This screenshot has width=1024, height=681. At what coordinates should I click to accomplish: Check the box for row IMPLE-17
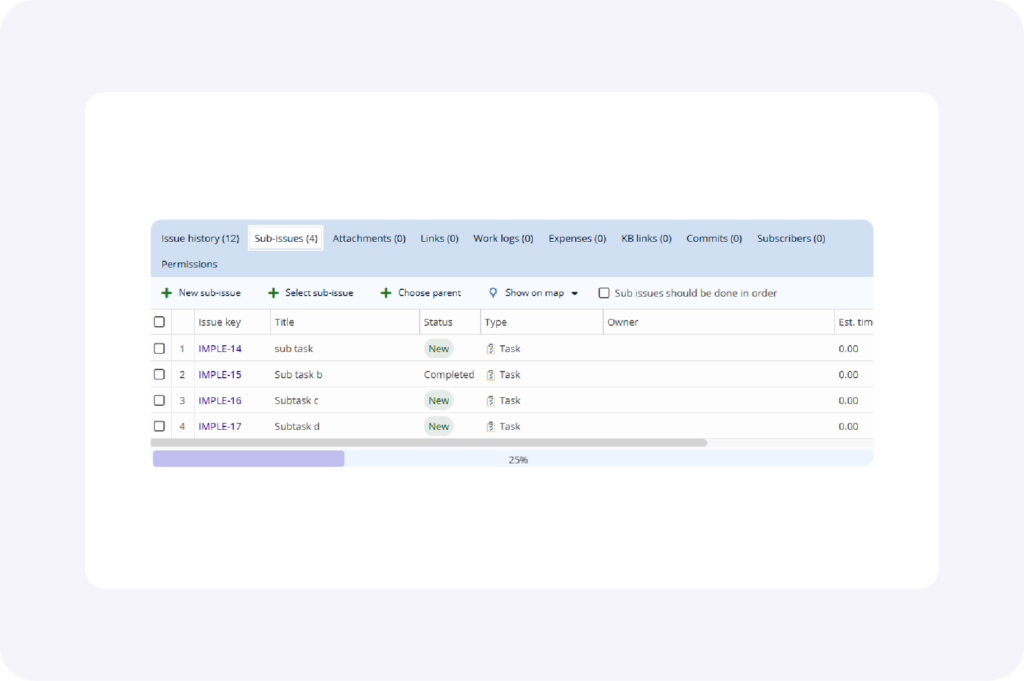click(x=159, y=426)
